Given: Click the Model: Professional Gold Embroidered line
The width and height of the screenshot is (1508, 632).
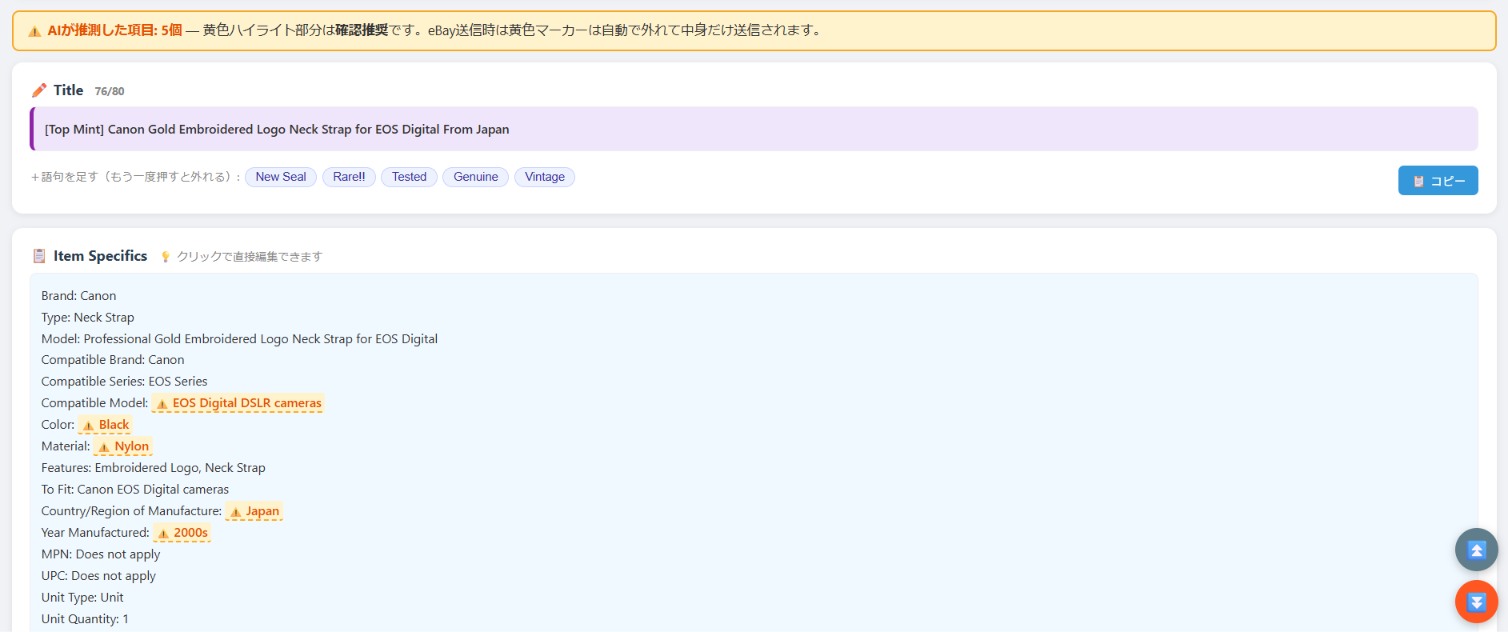Looking at the screenshot, I should point(240,339).
